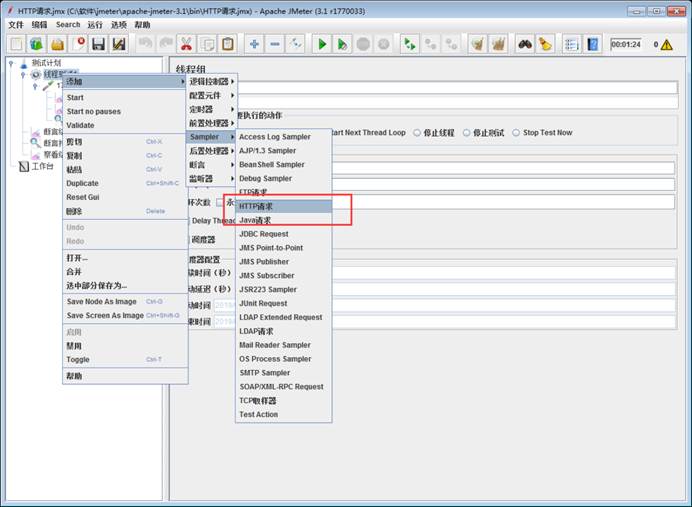Click the Open file folder icon

(x=57, y=44)
